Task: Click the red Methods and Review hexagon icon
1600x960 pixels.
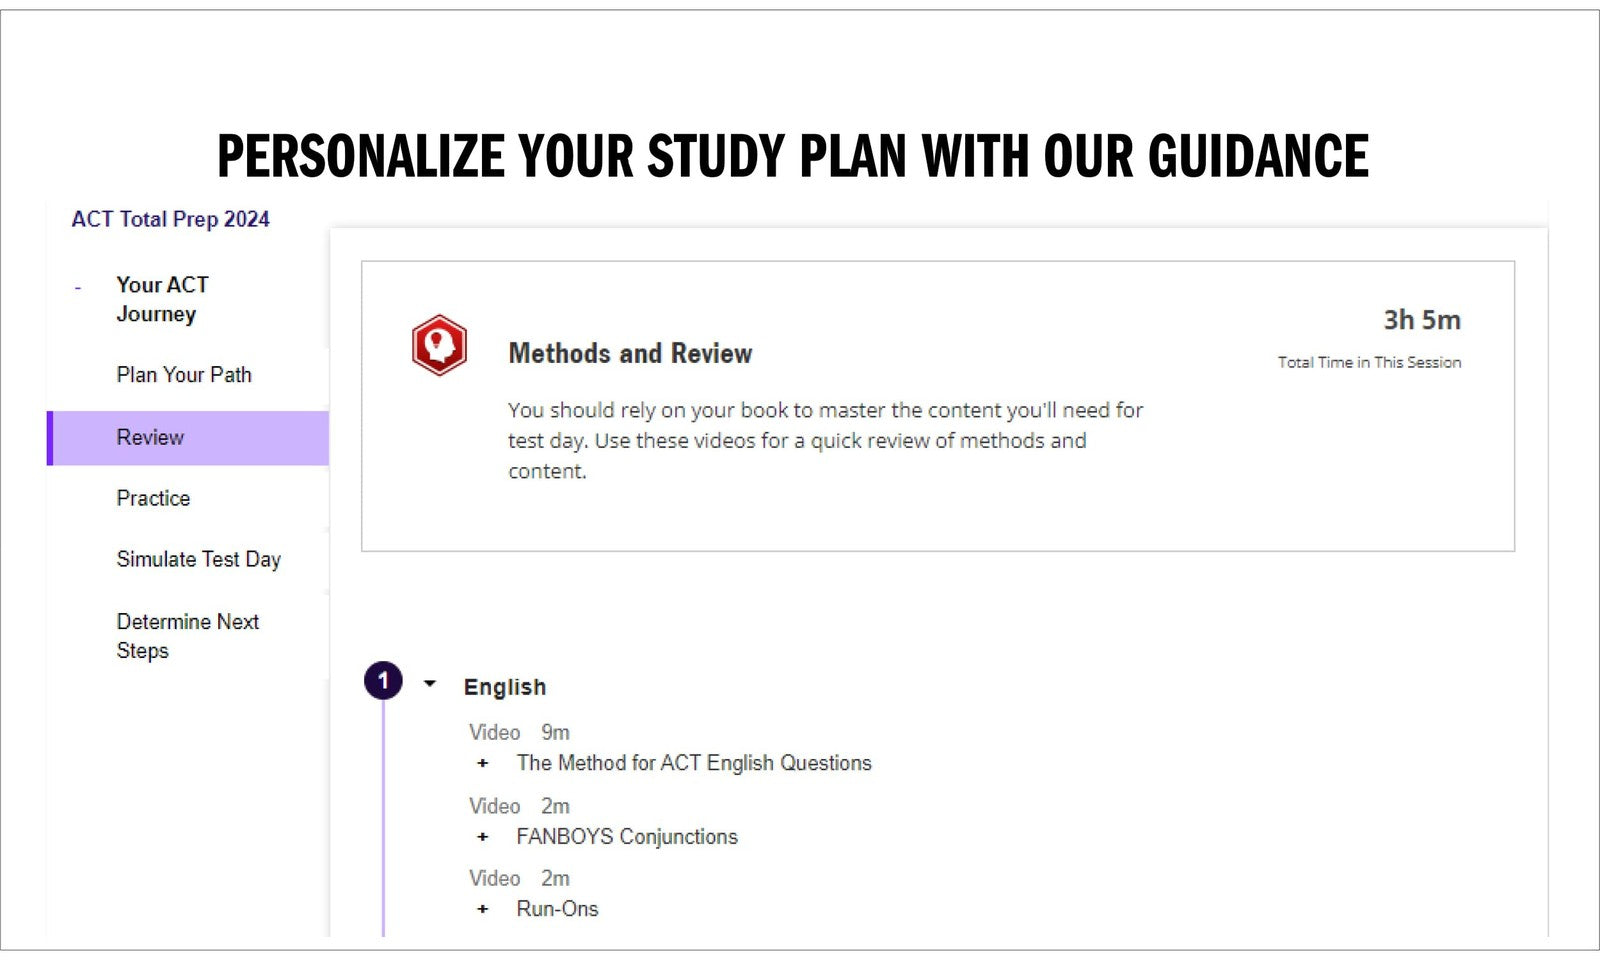Action: point(439,345)
